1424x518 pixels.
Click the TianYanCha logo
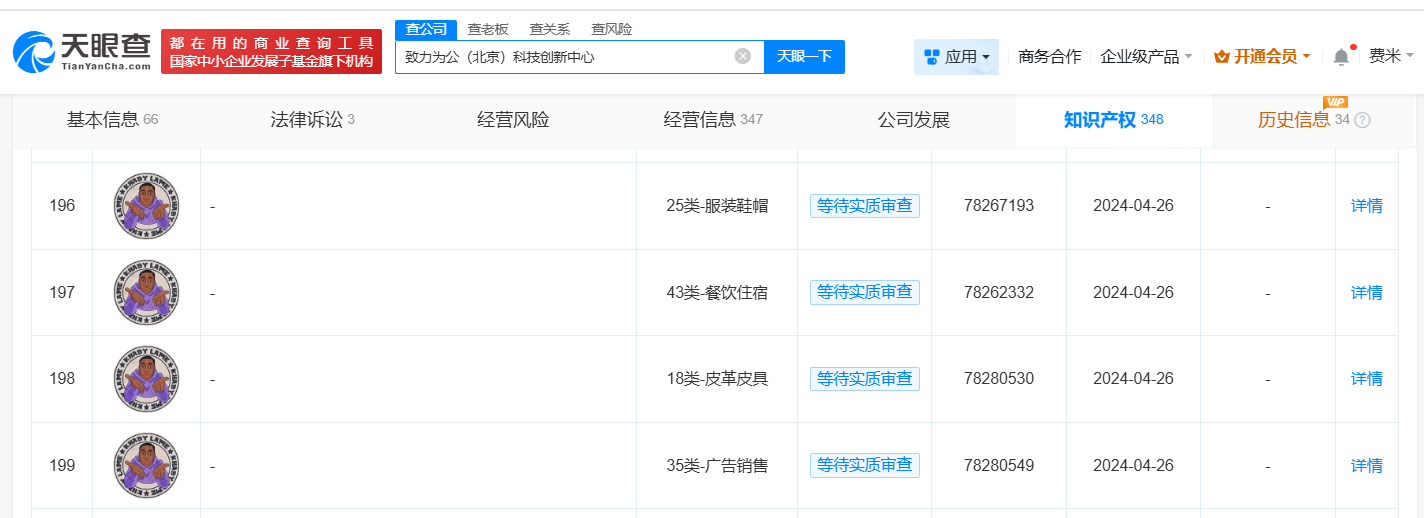coord(82,51)
